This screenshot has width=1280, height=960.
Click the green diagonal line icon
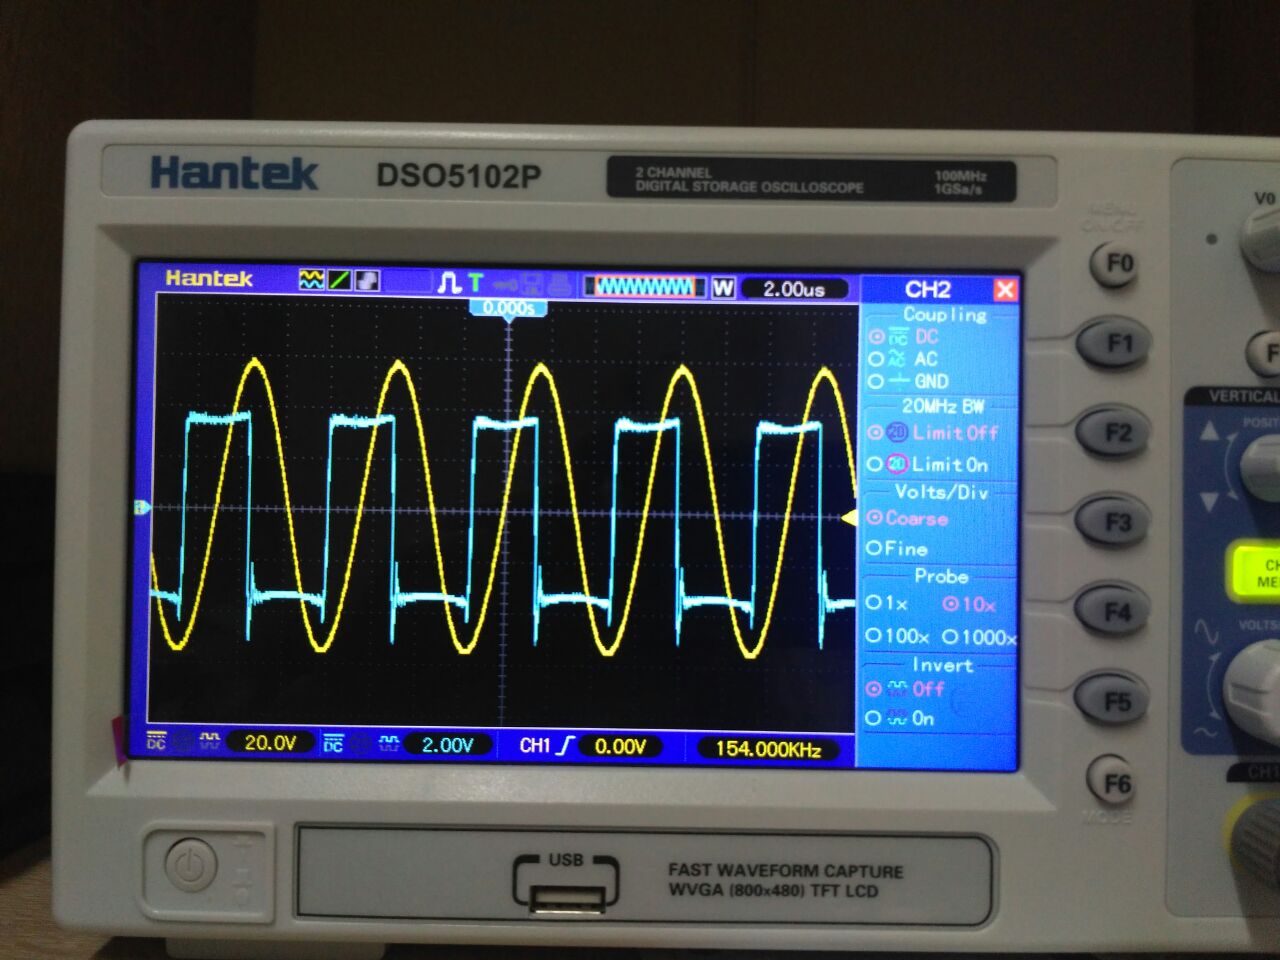(340, 282)
